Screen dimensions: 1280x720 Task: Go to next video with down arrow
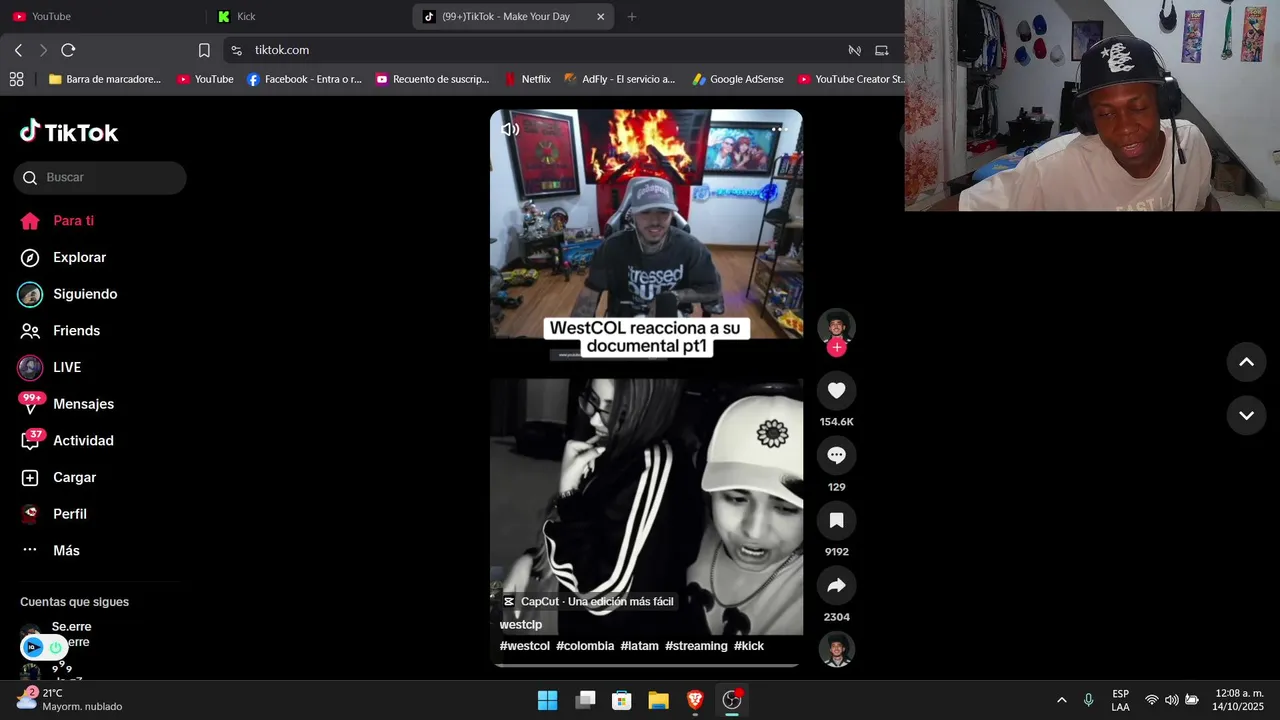1246,415
